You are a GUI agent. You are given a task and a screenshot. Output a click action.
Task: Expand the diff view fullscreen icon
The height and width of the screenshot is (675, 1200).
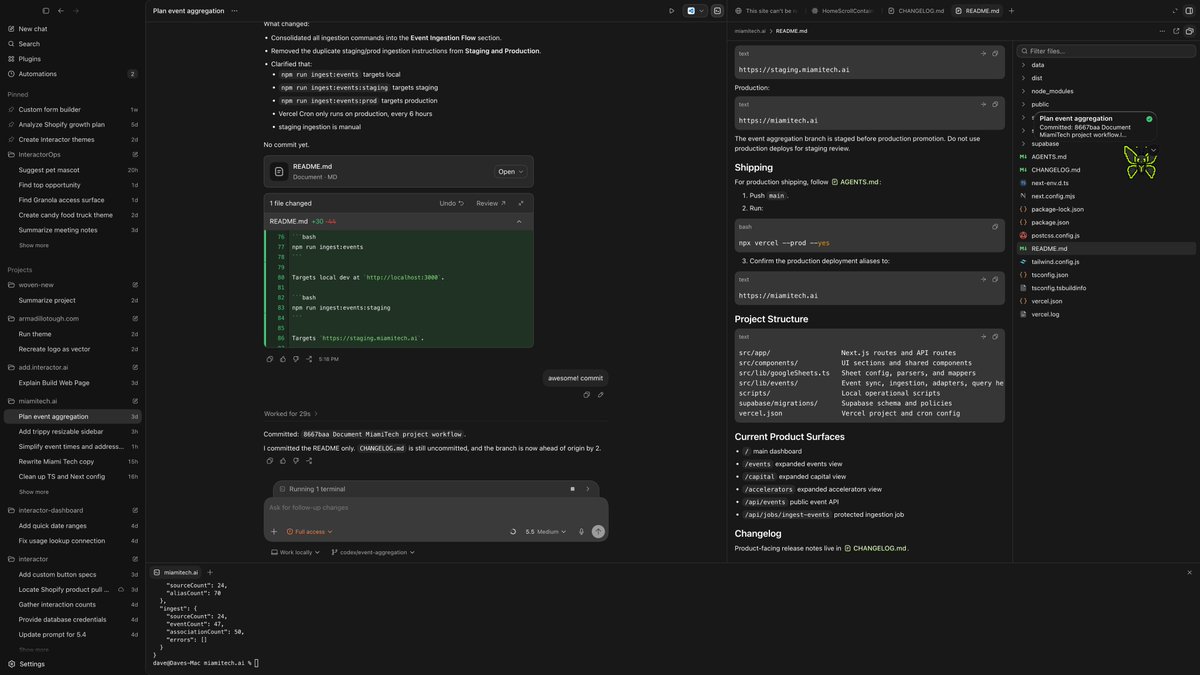tap(521, 203)
